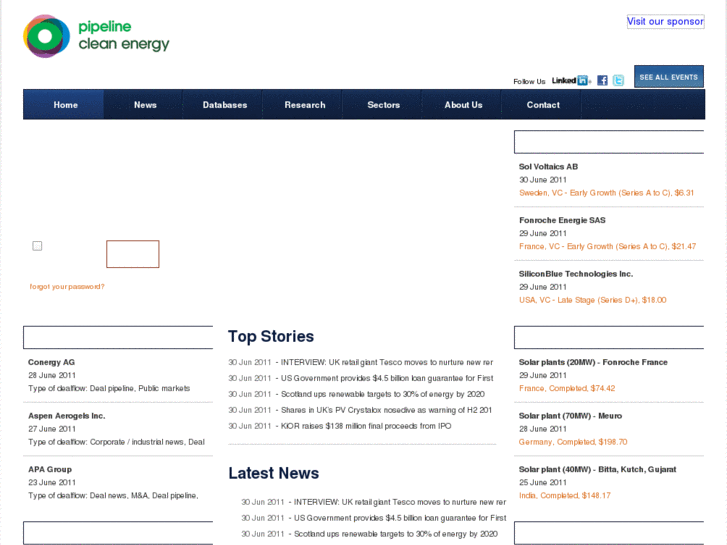The image size is (727, 545).
Task: Click Type of dealflow text under Conergy AG
Action: tap(109, 388)
